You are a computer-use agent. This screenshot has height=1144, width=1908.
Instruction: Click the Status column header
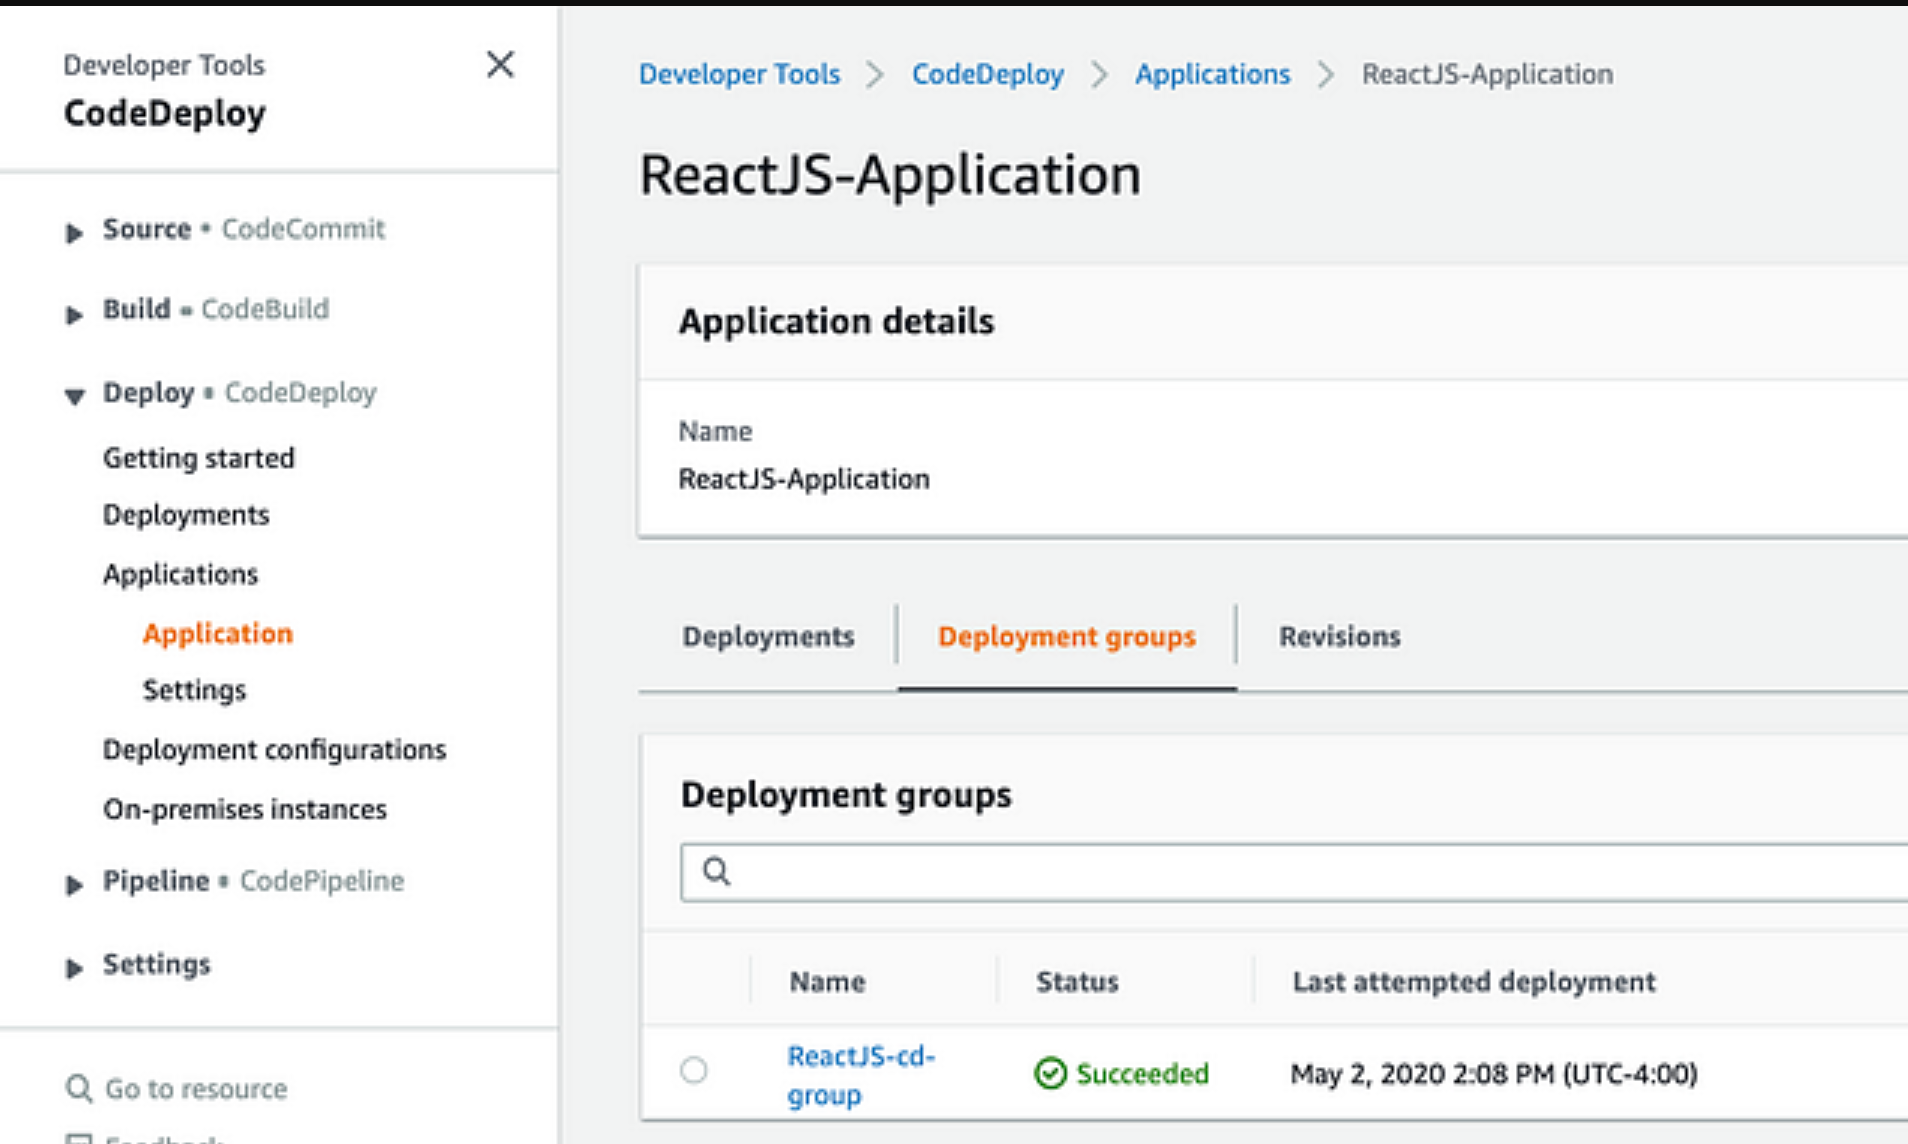tap(1077, 982)
